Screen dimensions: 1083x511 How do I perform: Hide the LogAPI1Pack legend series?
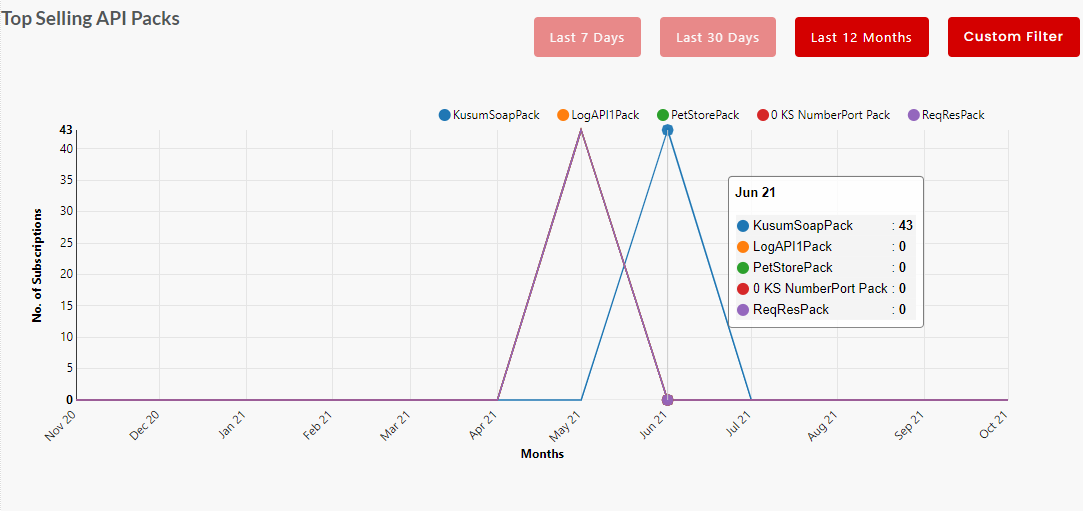(605, 115)
